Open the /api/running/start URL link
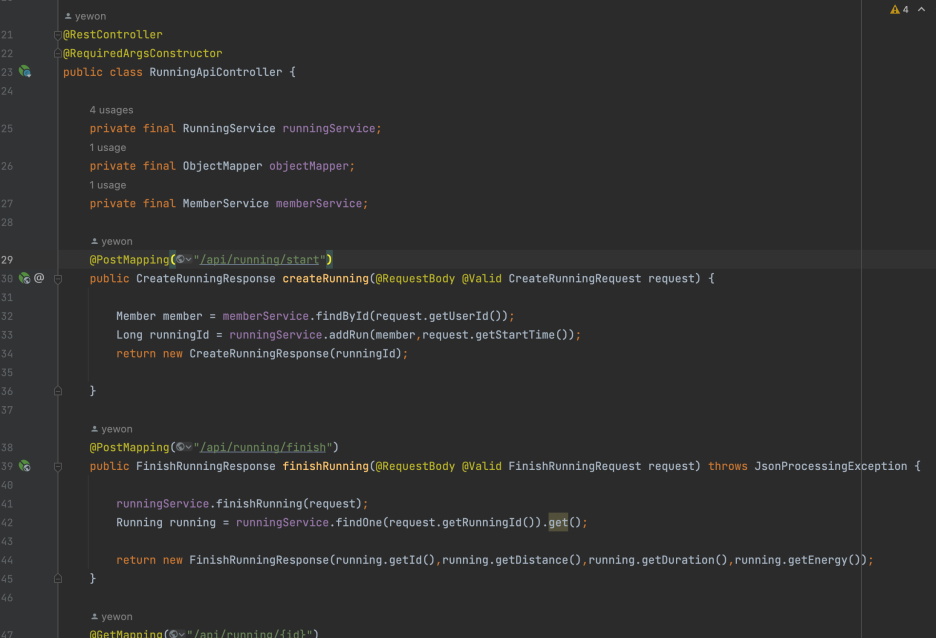The width and height of the screenshot is (936, 638). [x=260, y=260]
